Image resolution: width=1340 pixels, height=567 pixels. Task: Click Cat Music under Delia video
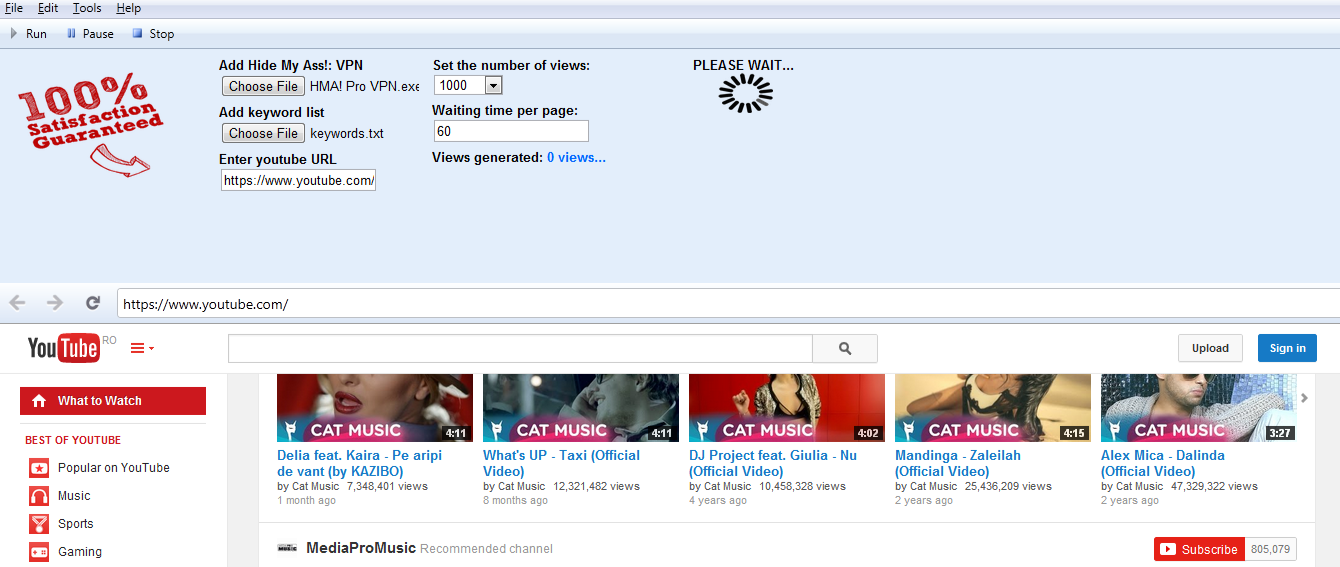pyautogui.click(x=315, y=487)
